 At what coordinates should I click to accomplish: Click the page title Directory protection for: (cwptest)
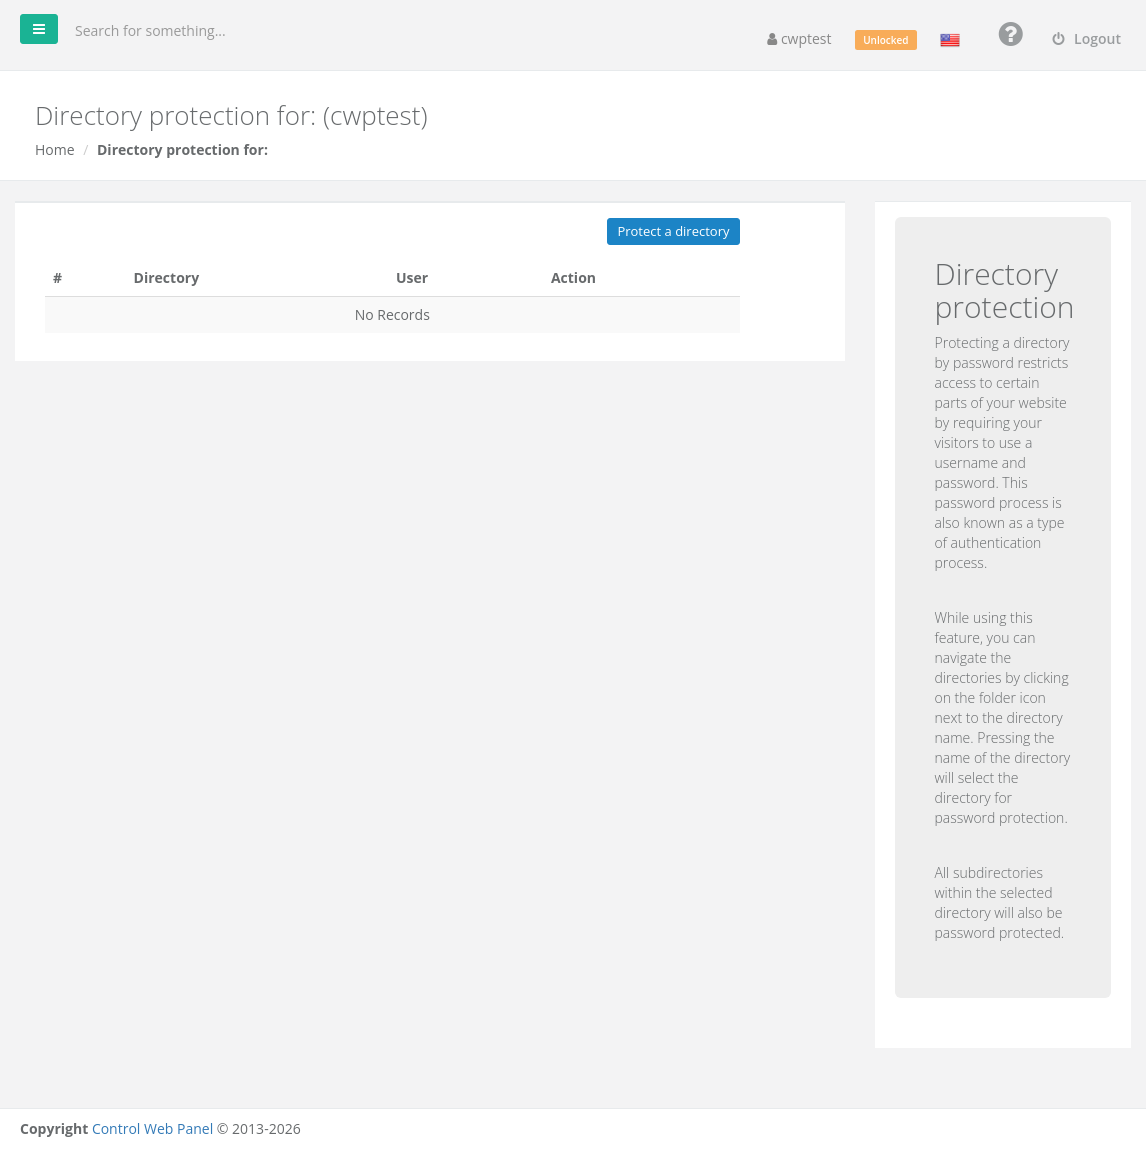click(x=232, y=116)
